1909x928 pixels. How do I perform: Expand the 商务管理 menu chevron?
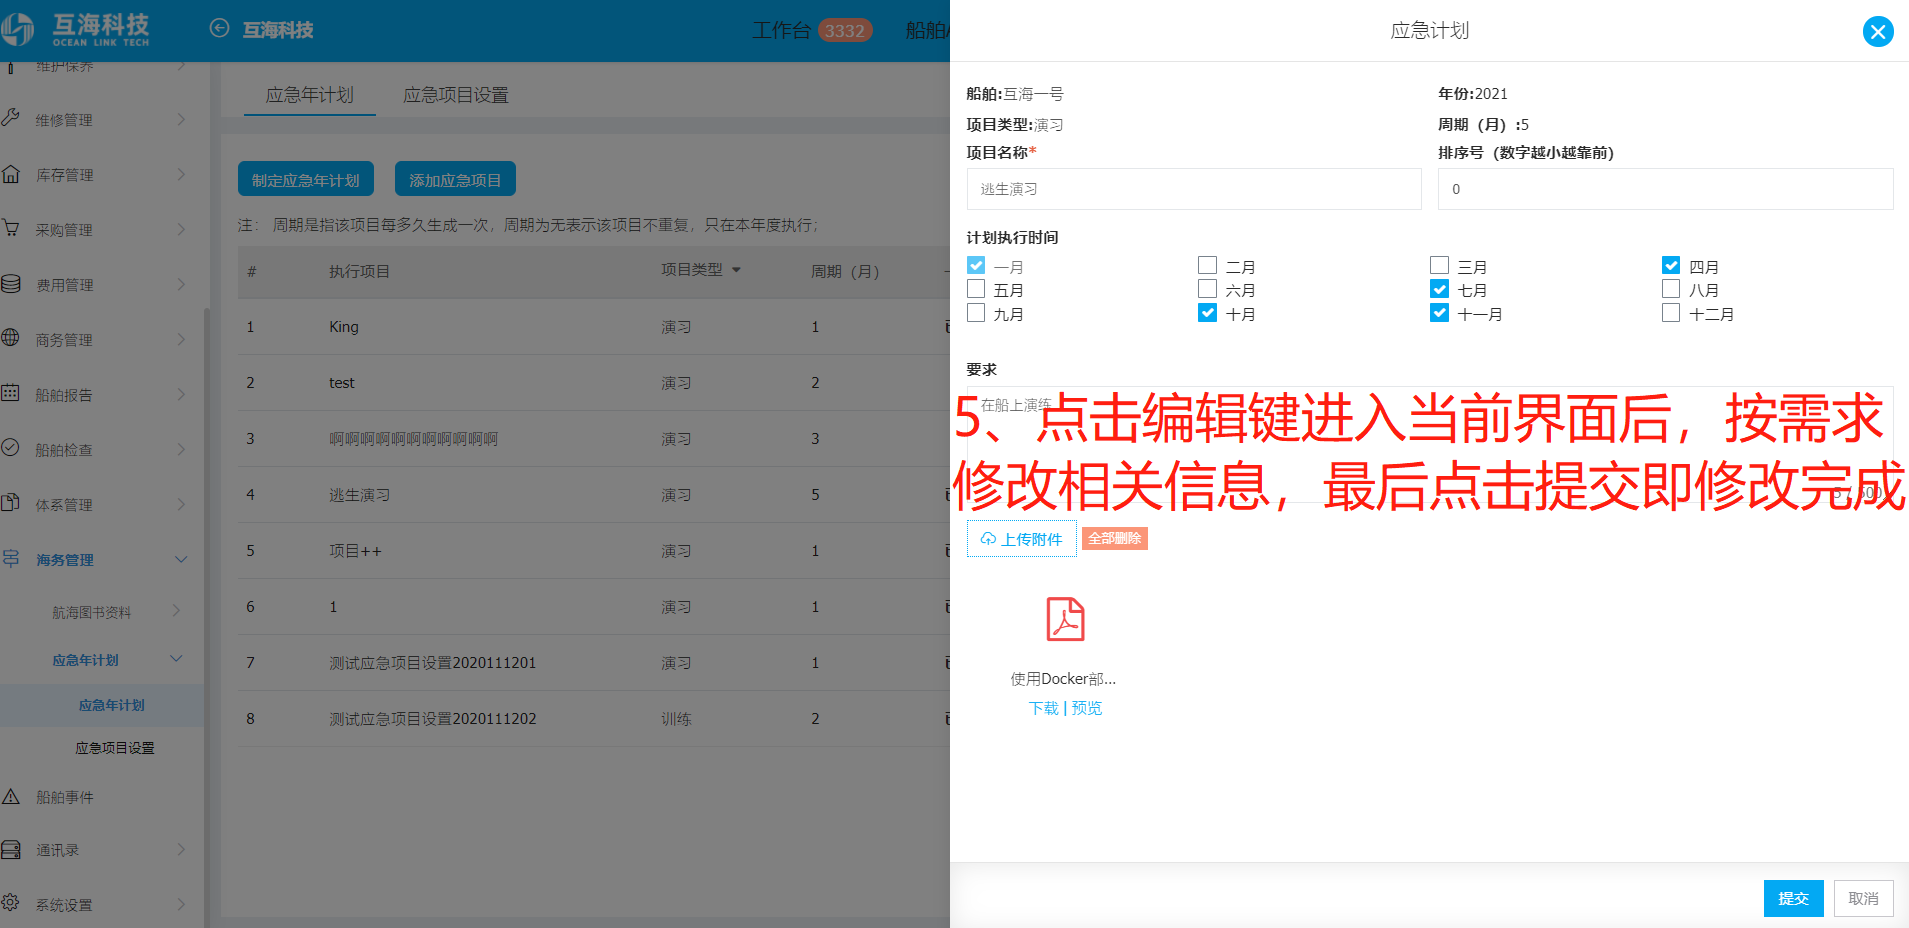point(181,339)
